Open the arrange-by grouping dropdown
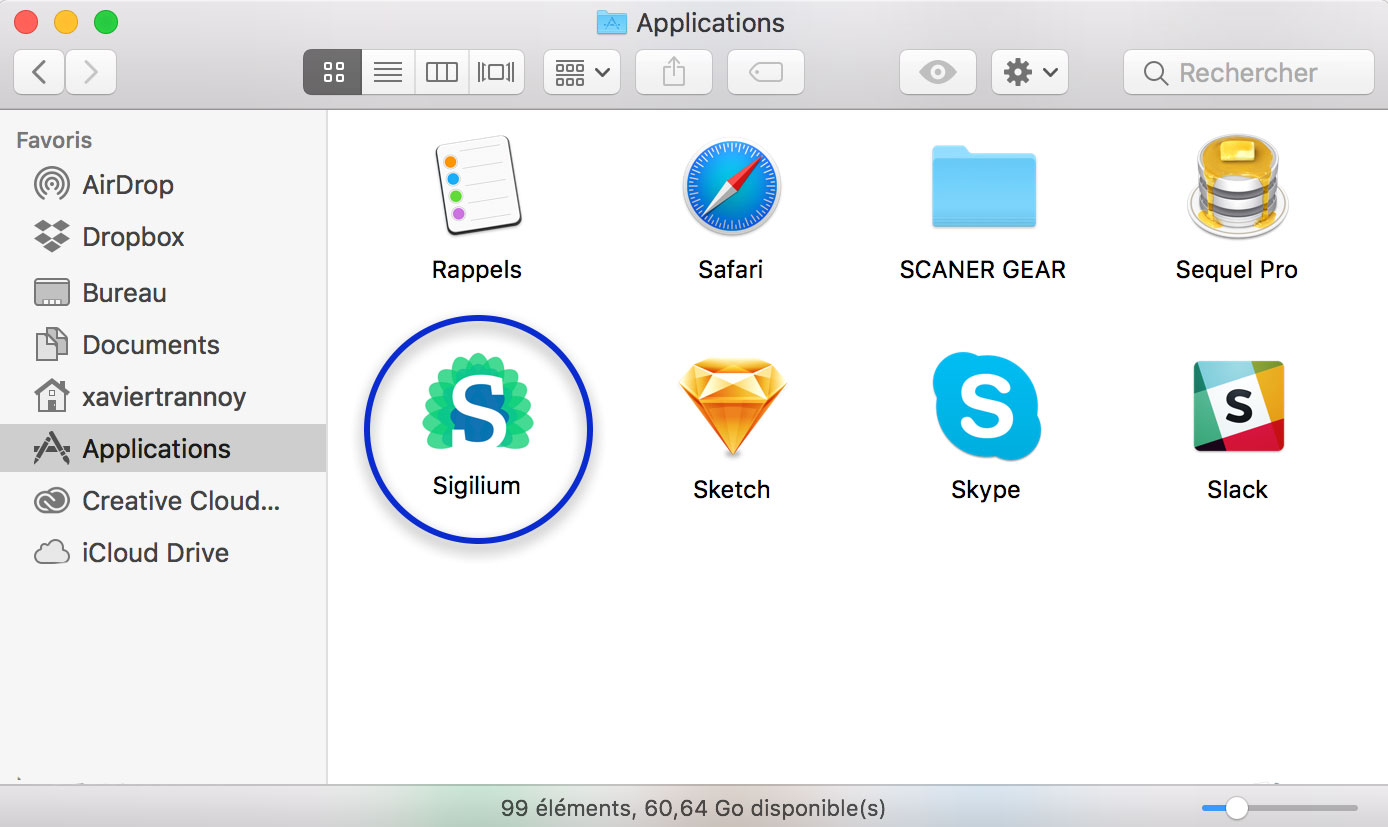Image resolution: width=1388 pixels, height=827 pixels. click(x=582, y=72)
